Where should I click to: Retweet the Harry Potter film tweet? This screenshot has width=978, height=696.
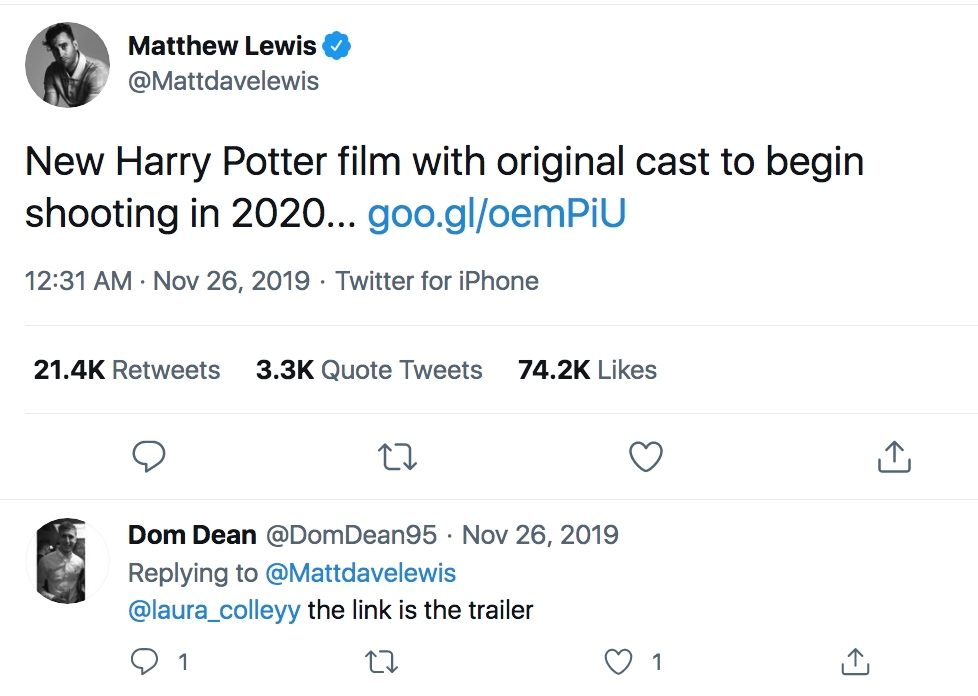click(397, 456)
